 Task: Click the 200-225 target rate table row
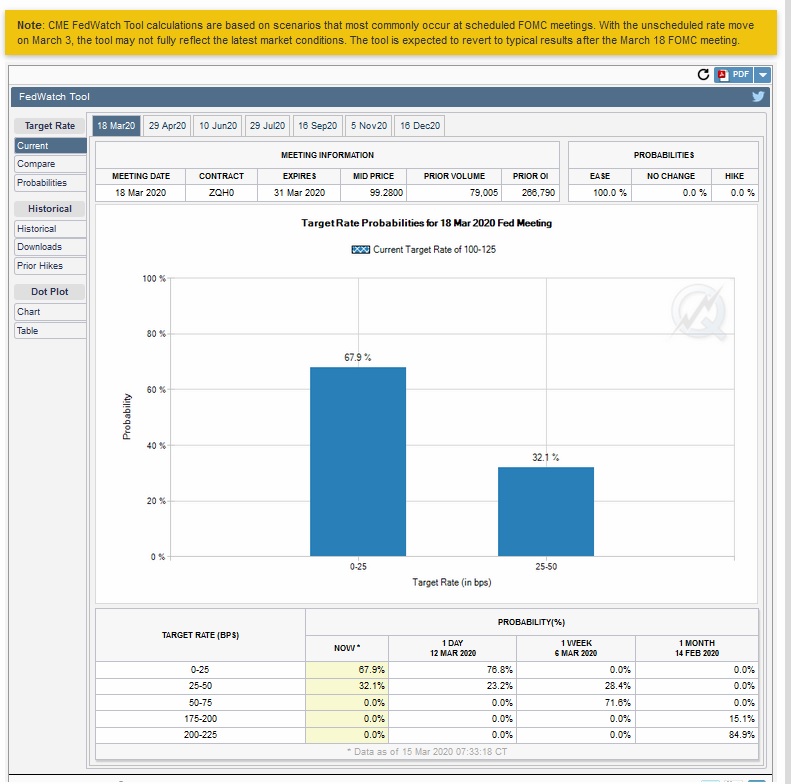click(427, 735)
